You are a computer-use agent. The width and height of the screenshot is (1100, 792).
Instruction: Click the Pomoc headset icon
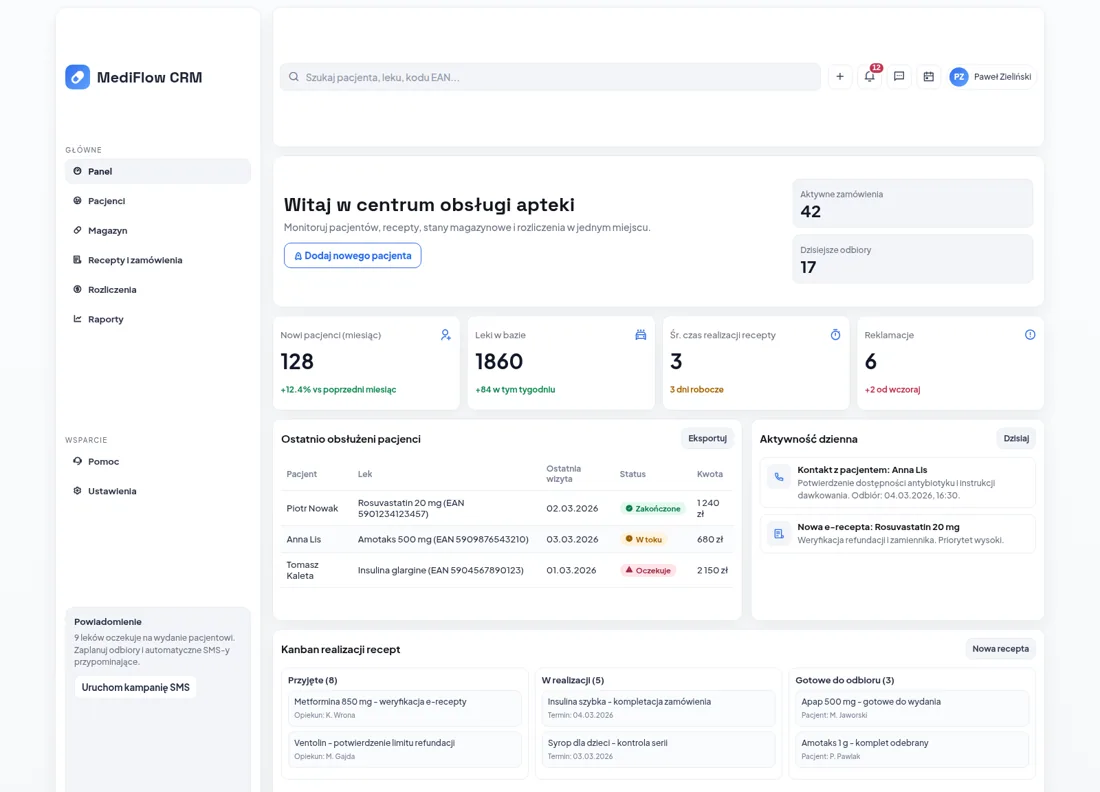77,461
